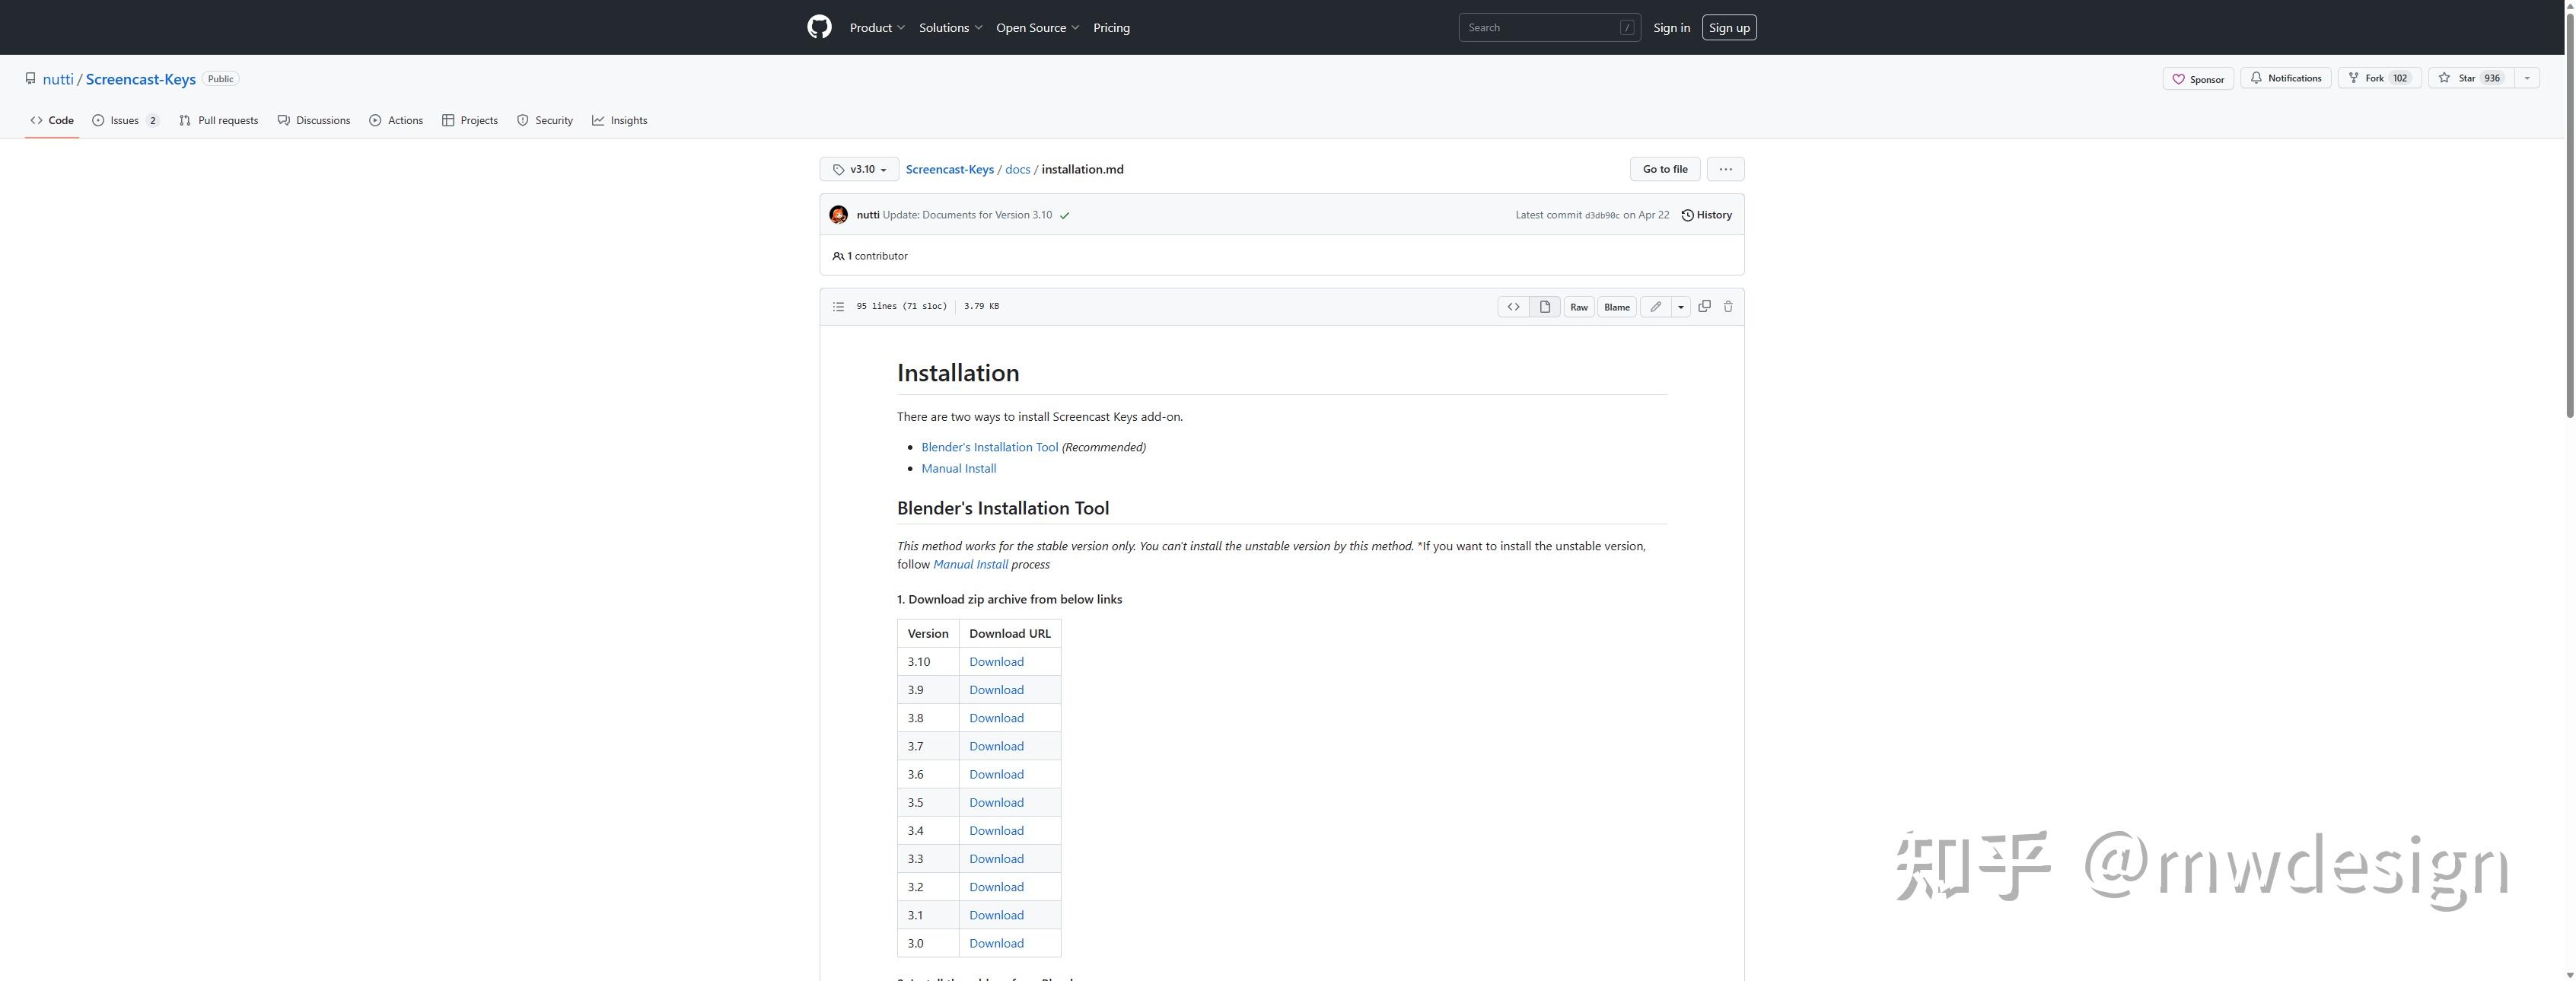Open table of contents outline icon
The height and width of the screenshot is (981, 2576).
(838, 306)
